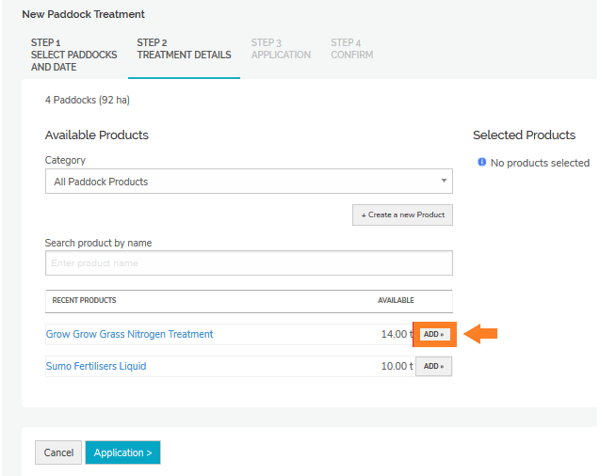Click Create a new Product button
The height and width of the screenshot is (476, 600).
click(402, 215)
